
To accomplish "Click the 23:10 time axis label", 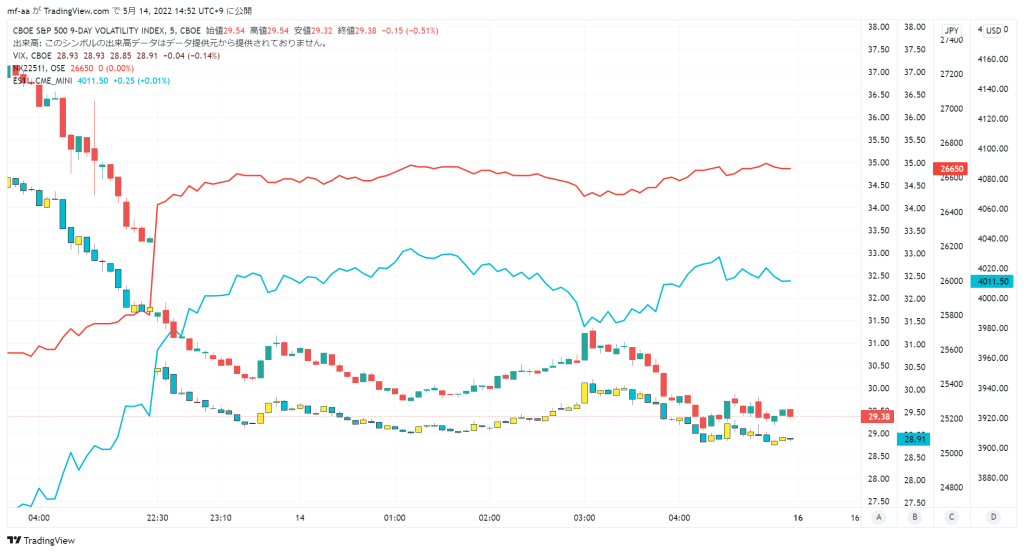I will (221, 518).
